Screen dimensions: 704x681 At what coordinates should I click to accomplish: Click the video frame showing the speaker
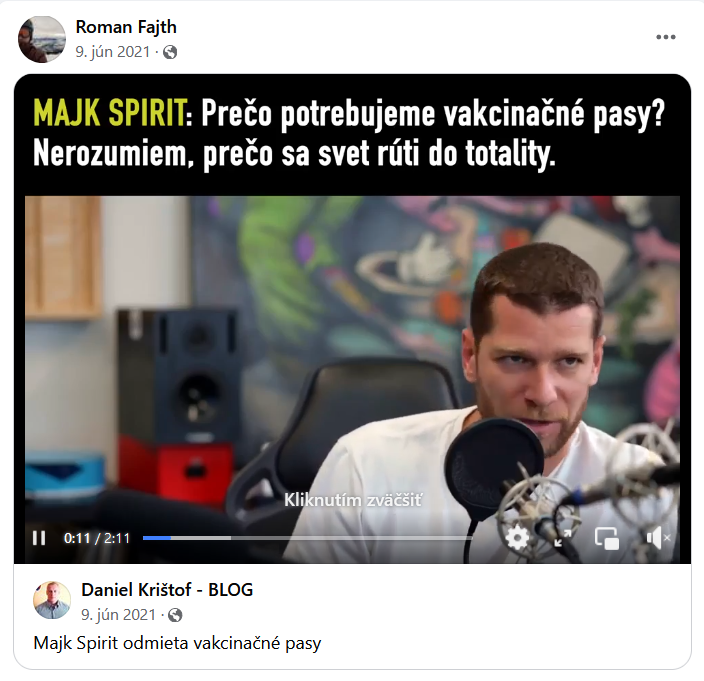coord(352,359)
